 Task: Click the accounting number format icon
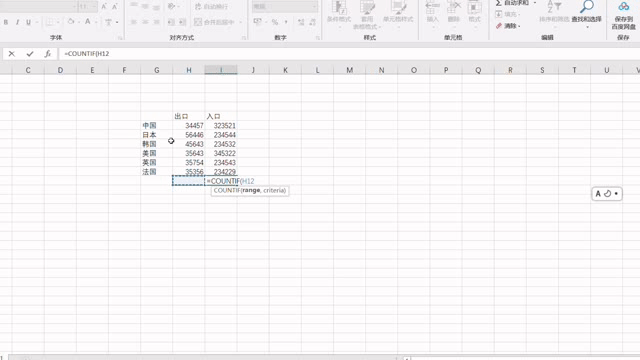(258, 22)
